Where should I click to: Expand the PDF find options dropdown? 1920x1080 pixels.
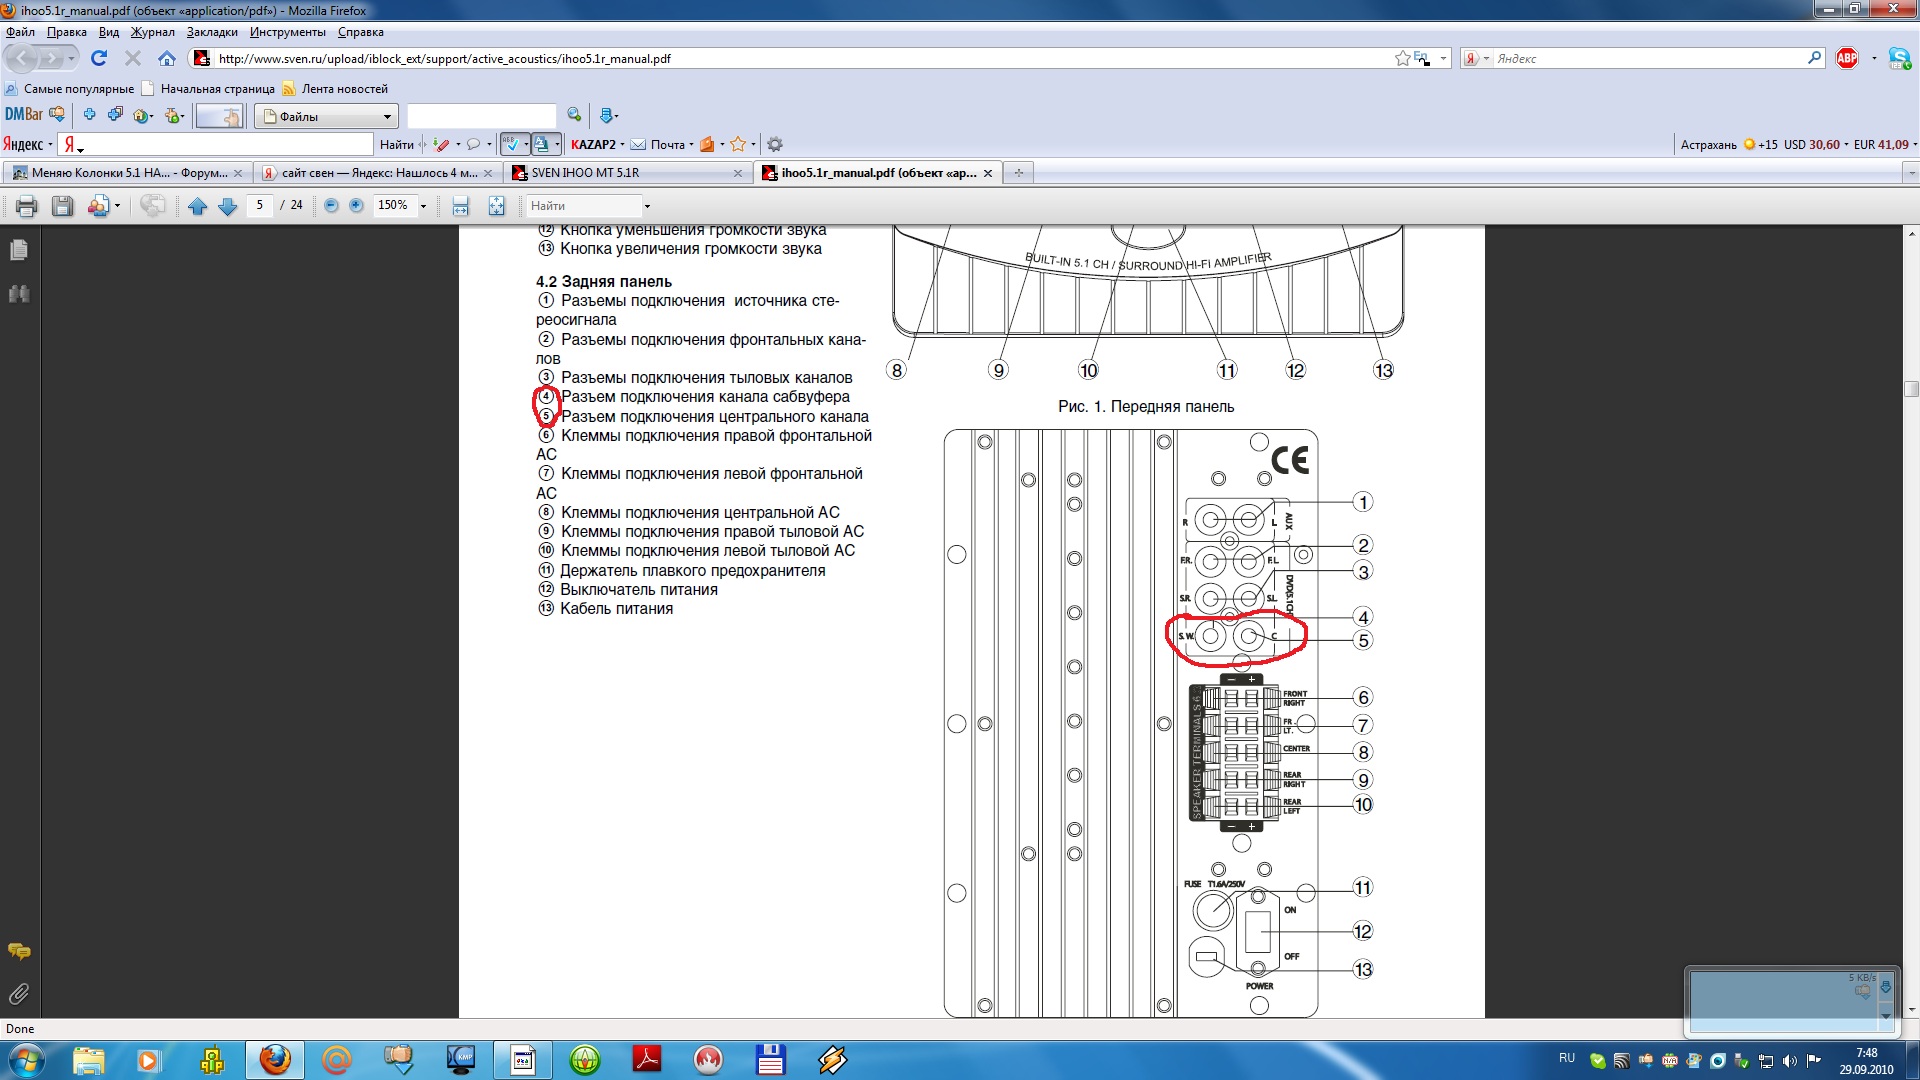click(647, 206)
